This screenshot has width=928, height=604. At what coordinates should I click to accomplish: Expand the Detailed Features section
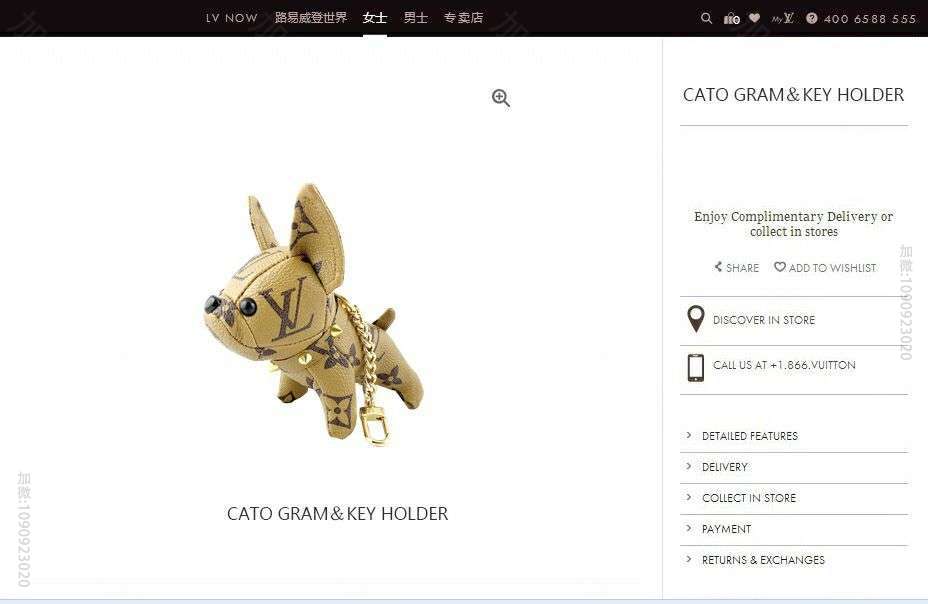tap(794, 436)
